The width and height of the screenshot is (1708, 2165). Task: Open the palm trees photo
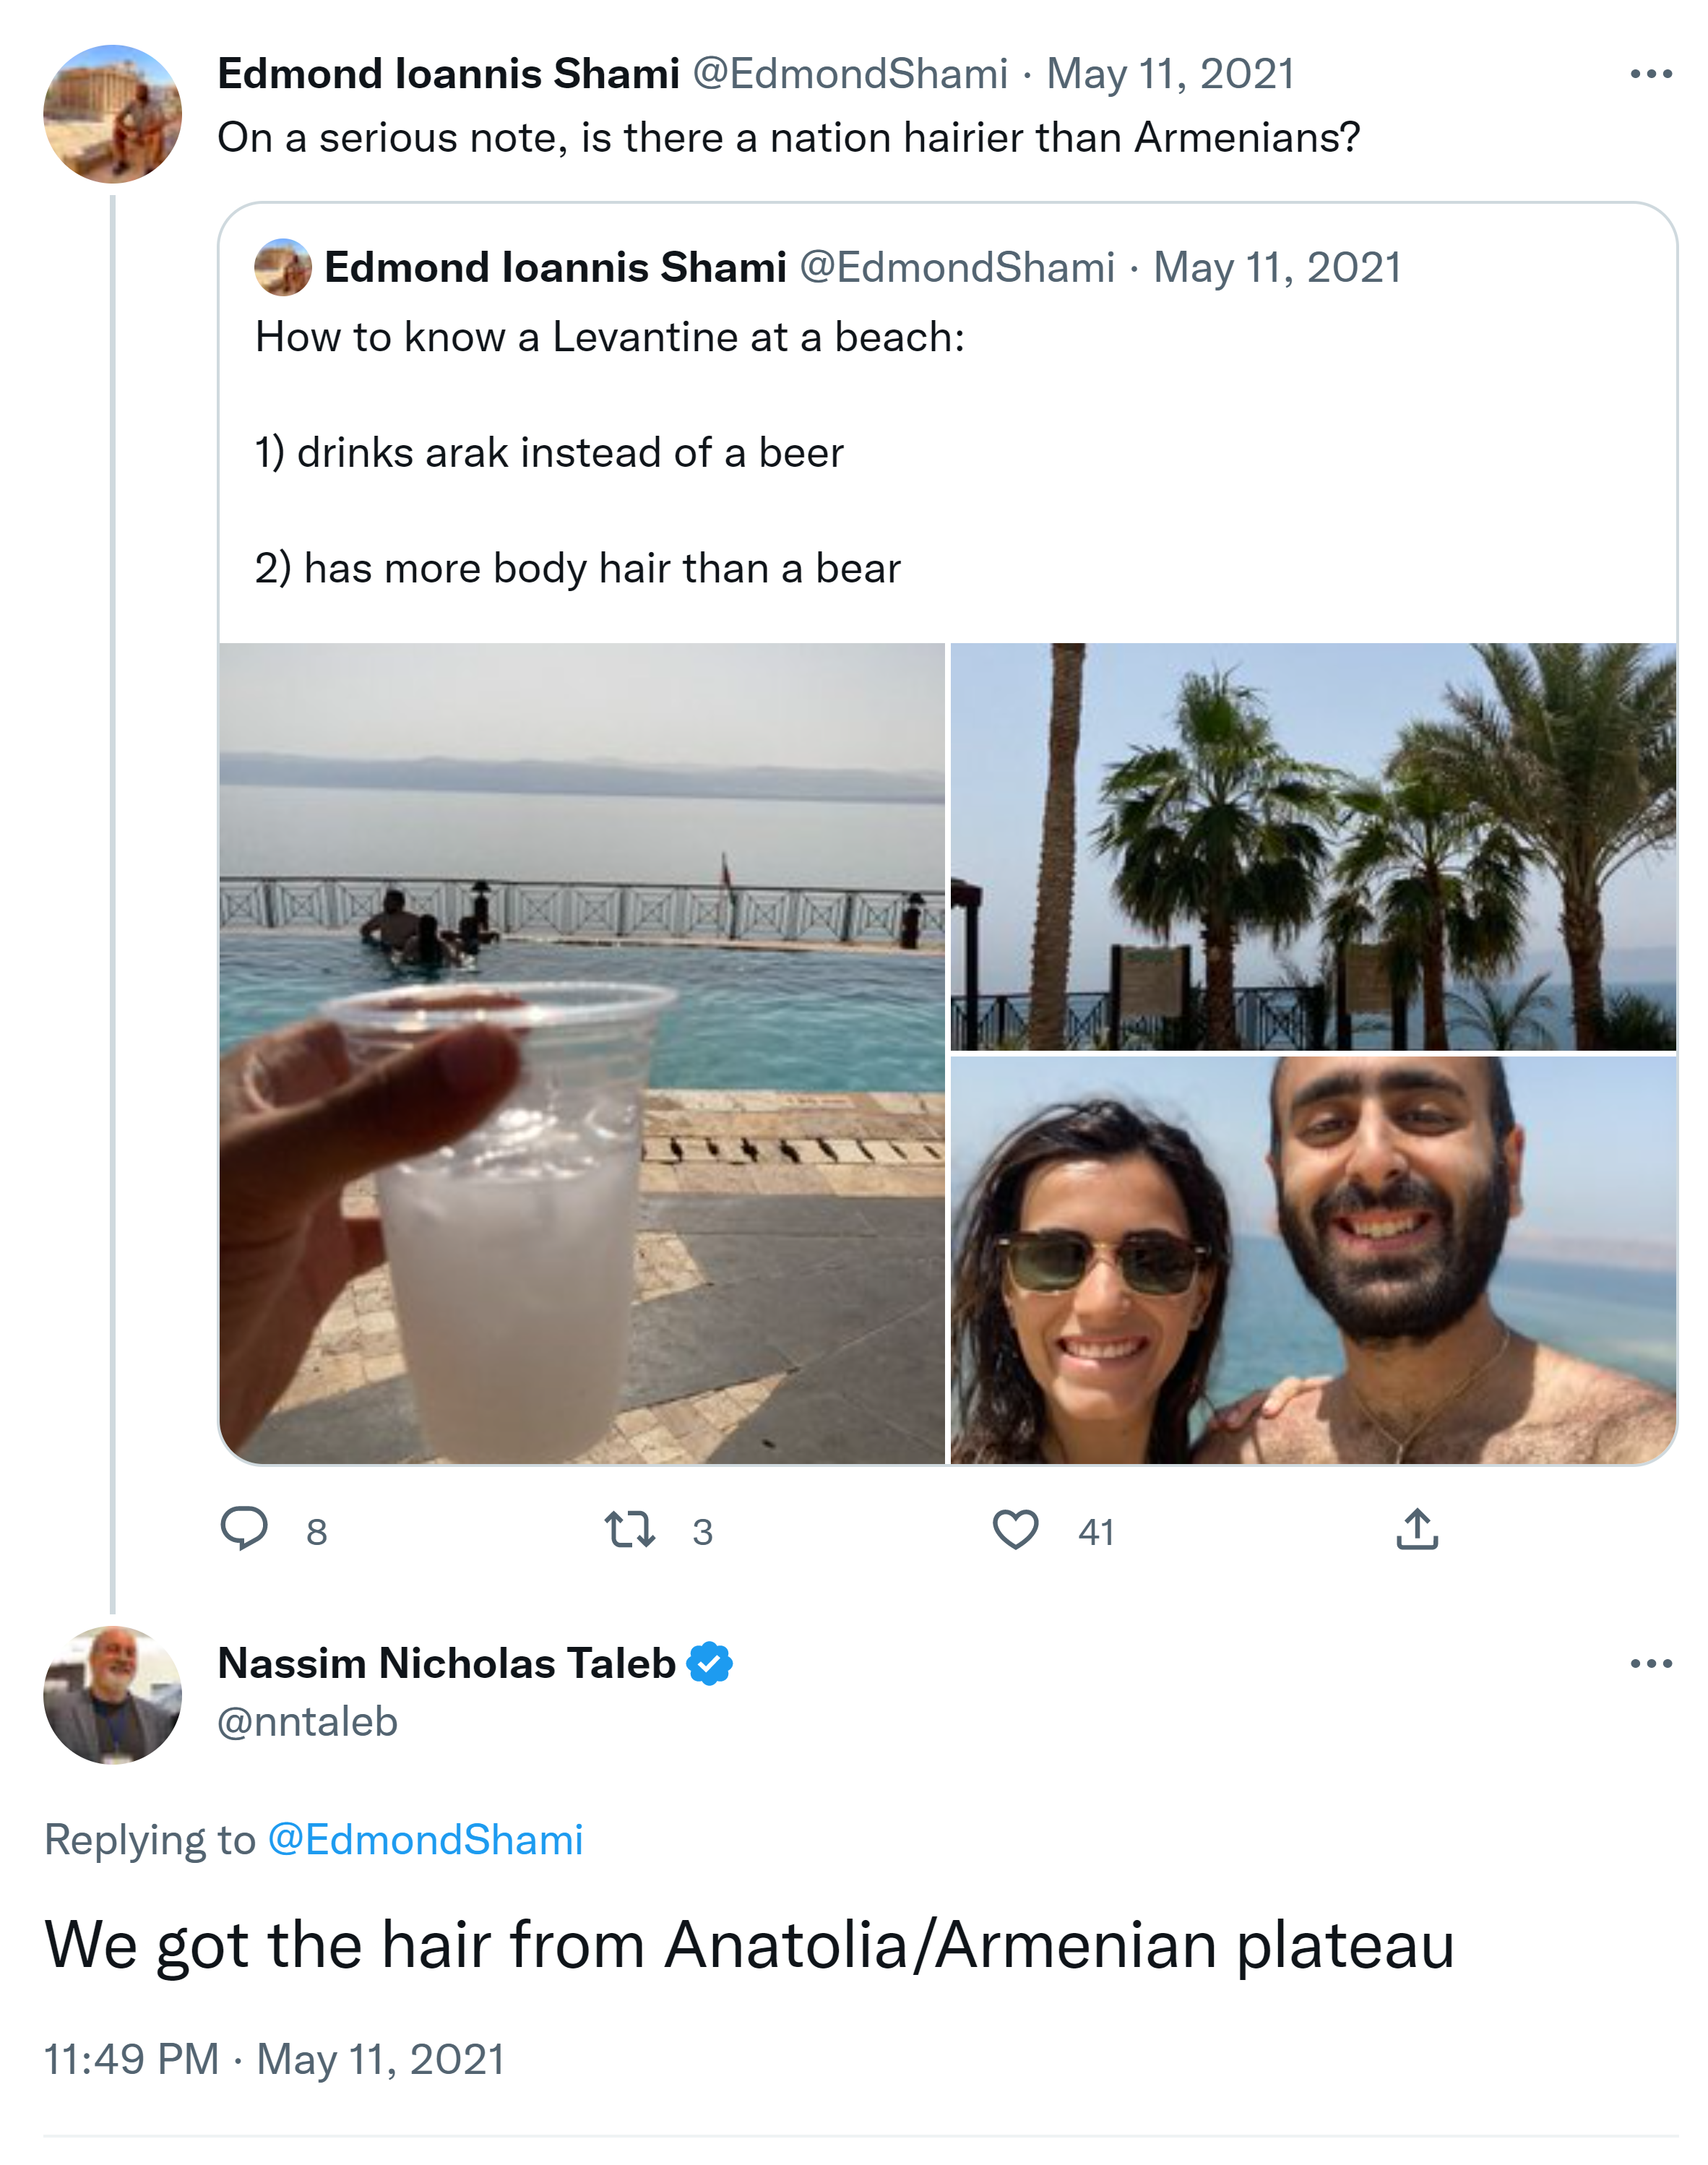click(x=1313, y=846)
